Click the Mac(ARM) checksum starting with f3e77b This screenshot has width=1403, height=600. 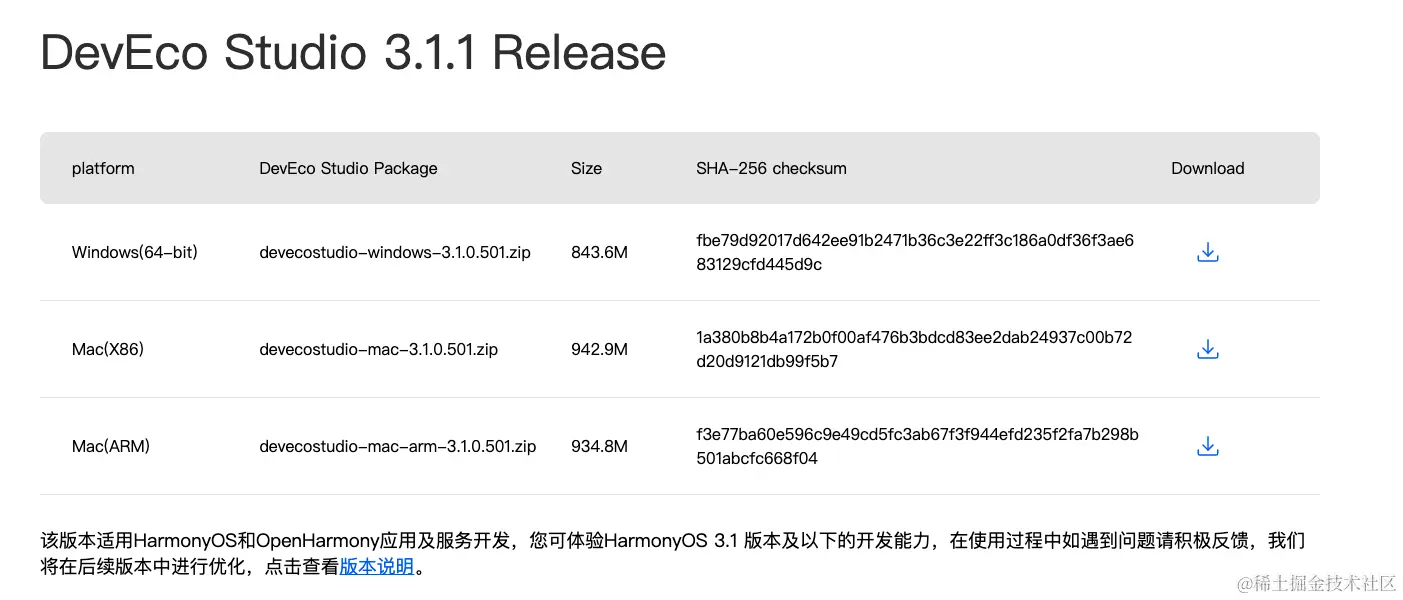(x=916, y=446)
